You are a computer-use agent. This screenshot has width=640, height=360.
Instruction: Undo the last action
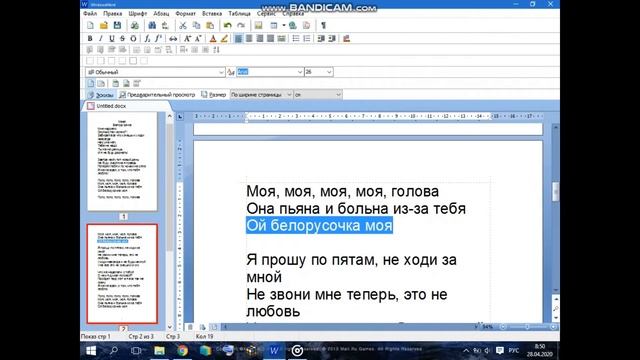(227, 25)
